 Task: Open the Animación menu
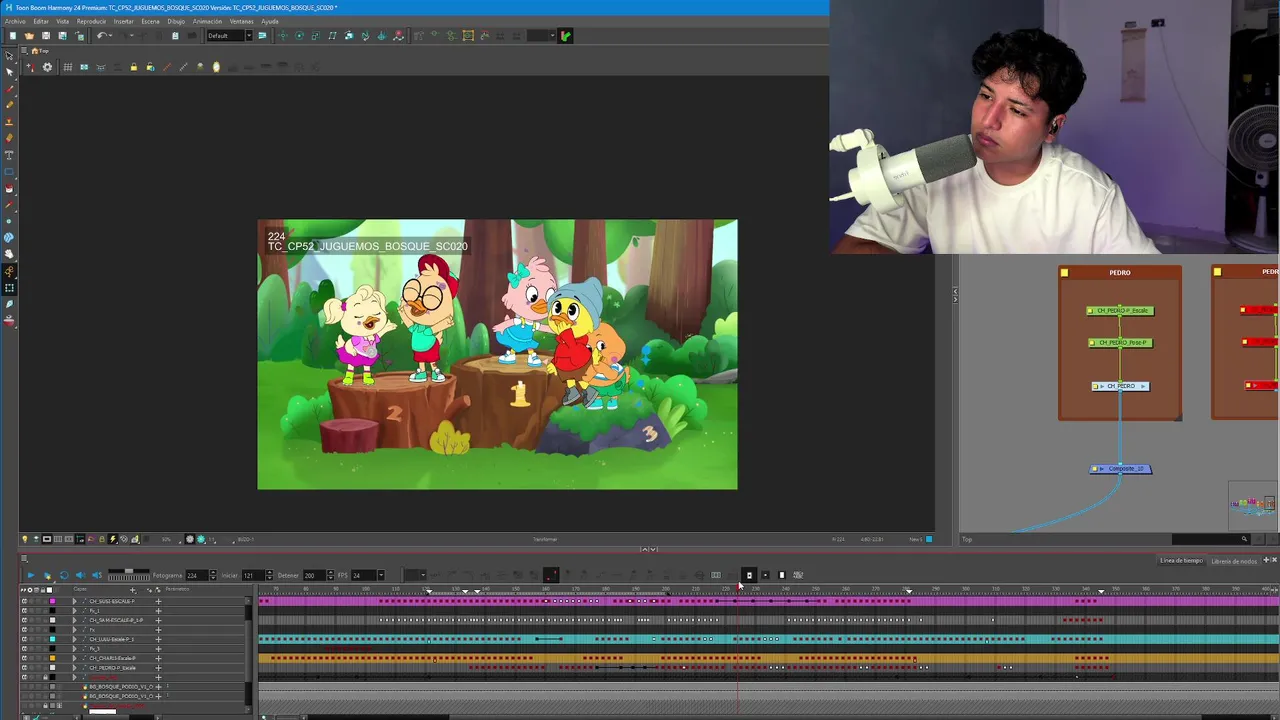point(207,21)
